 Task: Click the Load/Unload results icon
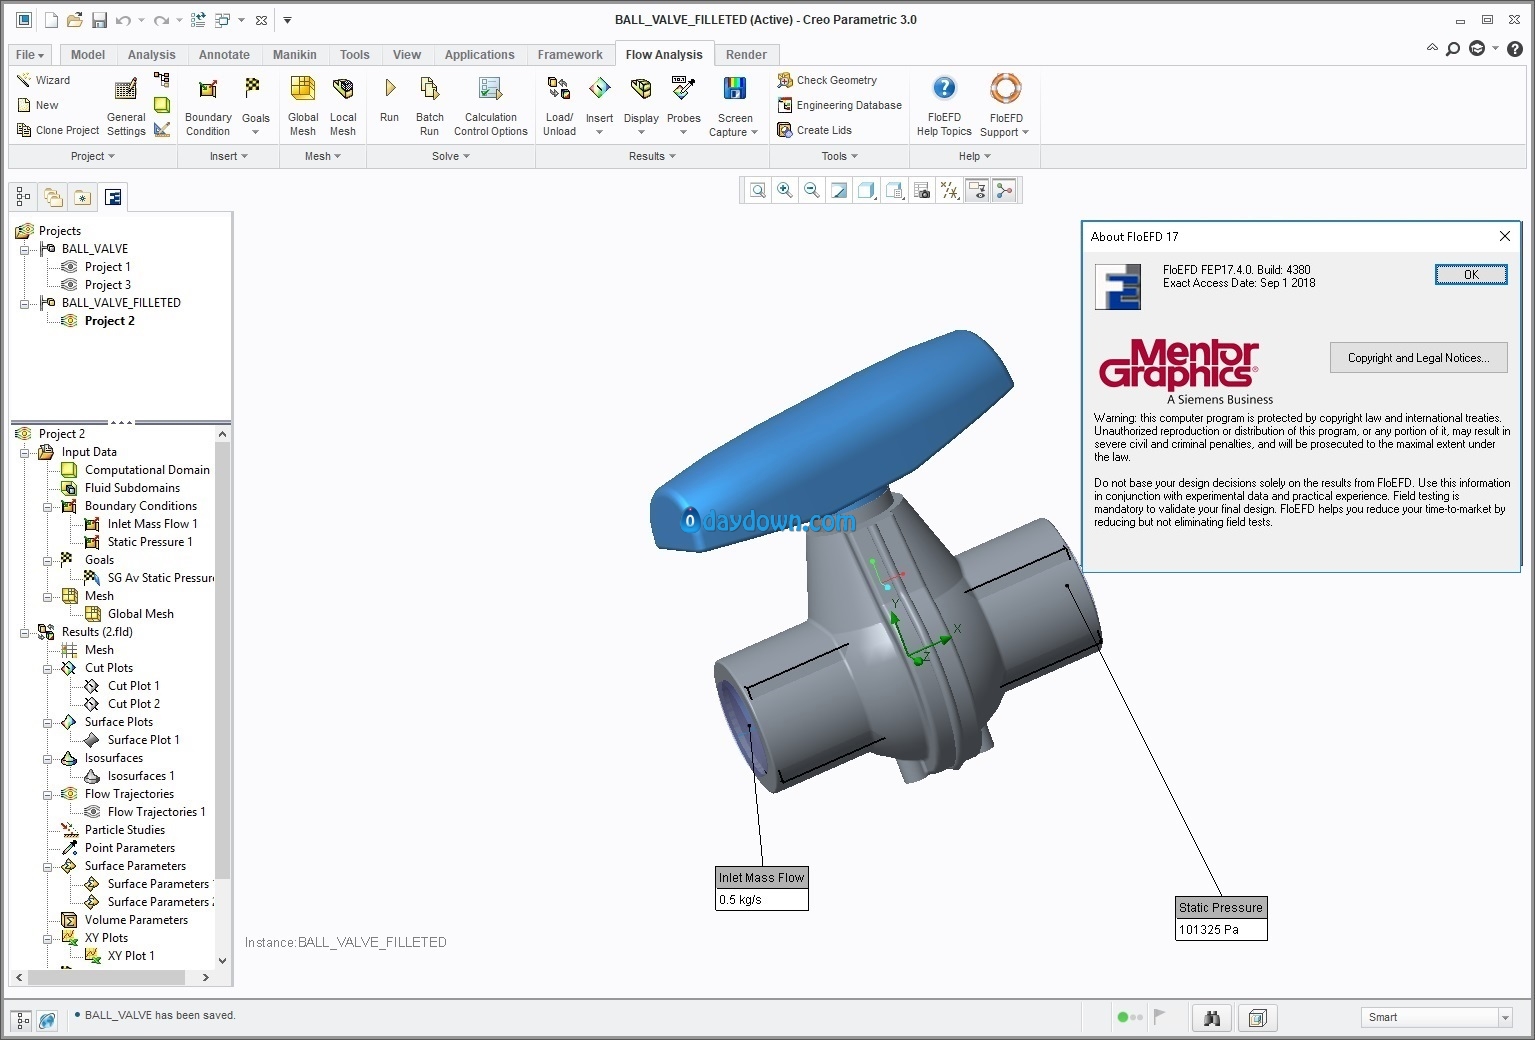point(559,89)
